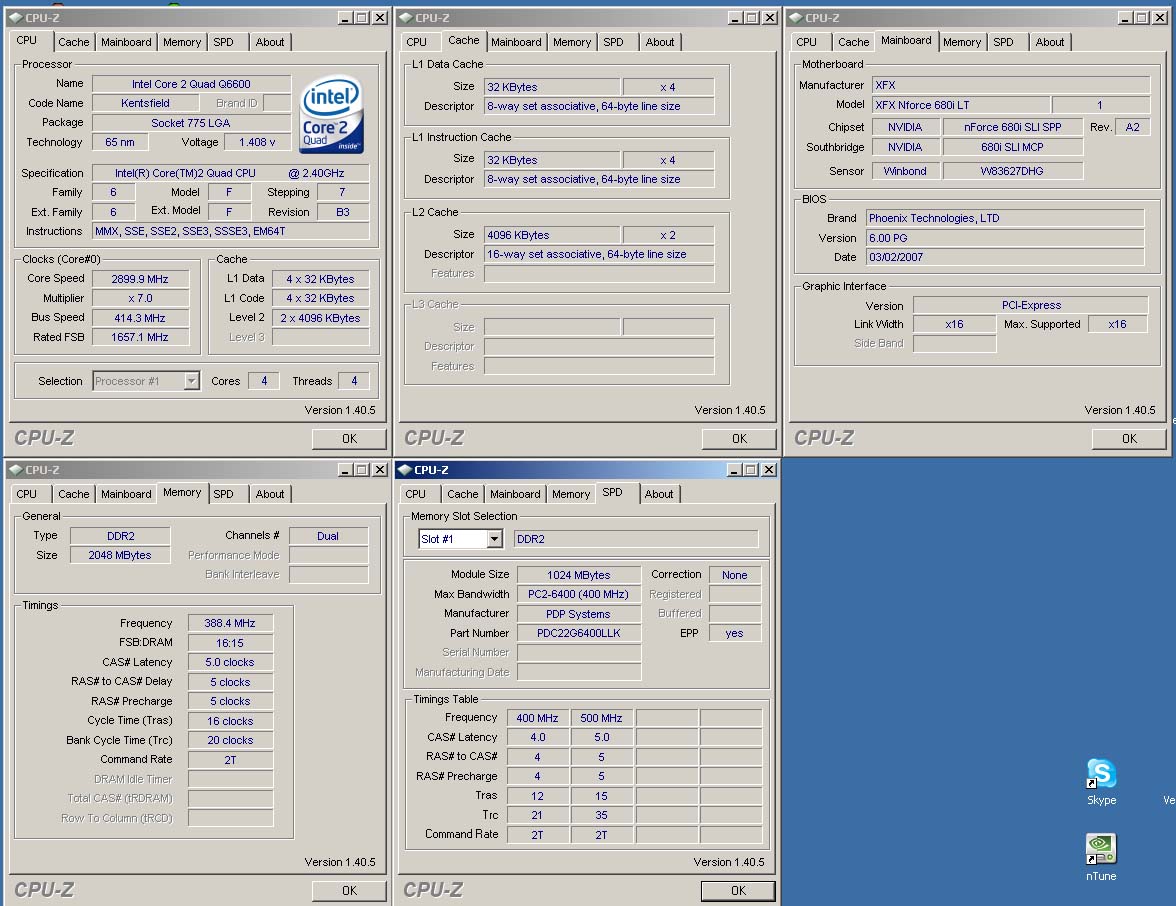
Task: Click CPU-Z title icon in SPD window
Action: [x=405, y=470]
